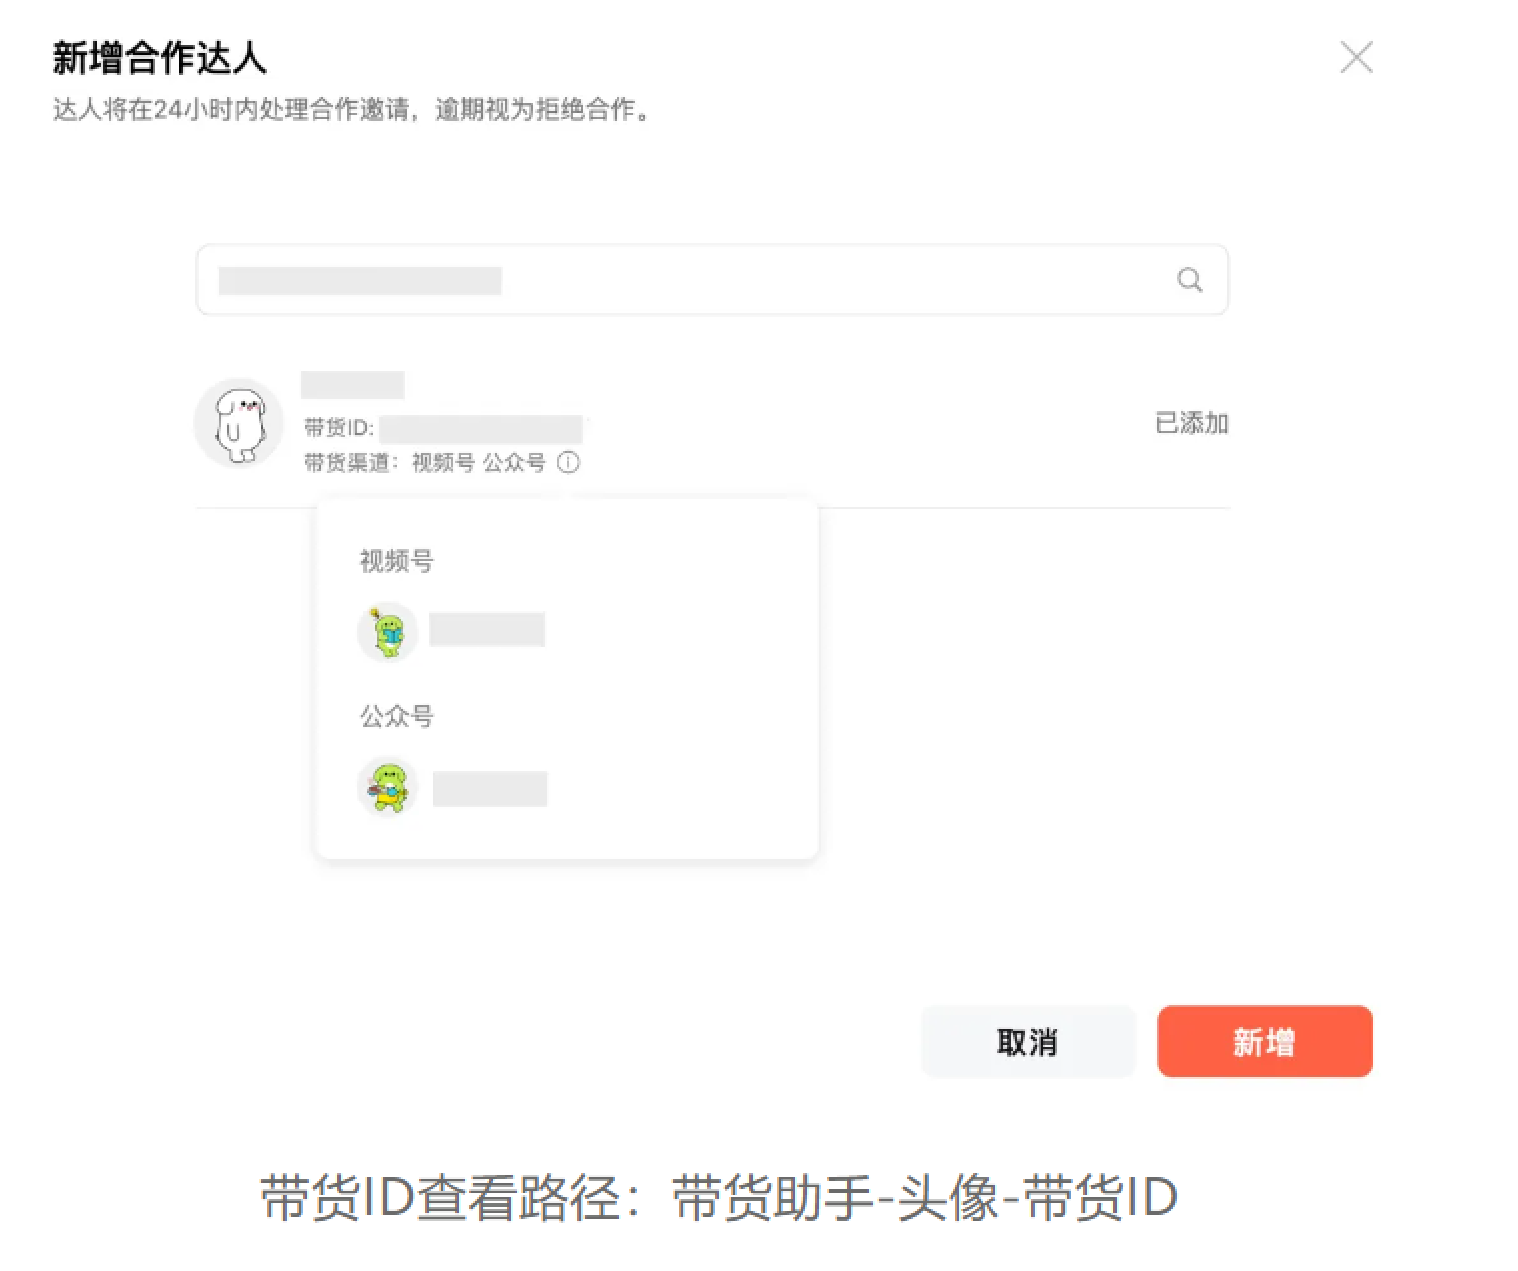Click the info icon beside 公众号
1518x1271 pixels.
tap(568, 463)
